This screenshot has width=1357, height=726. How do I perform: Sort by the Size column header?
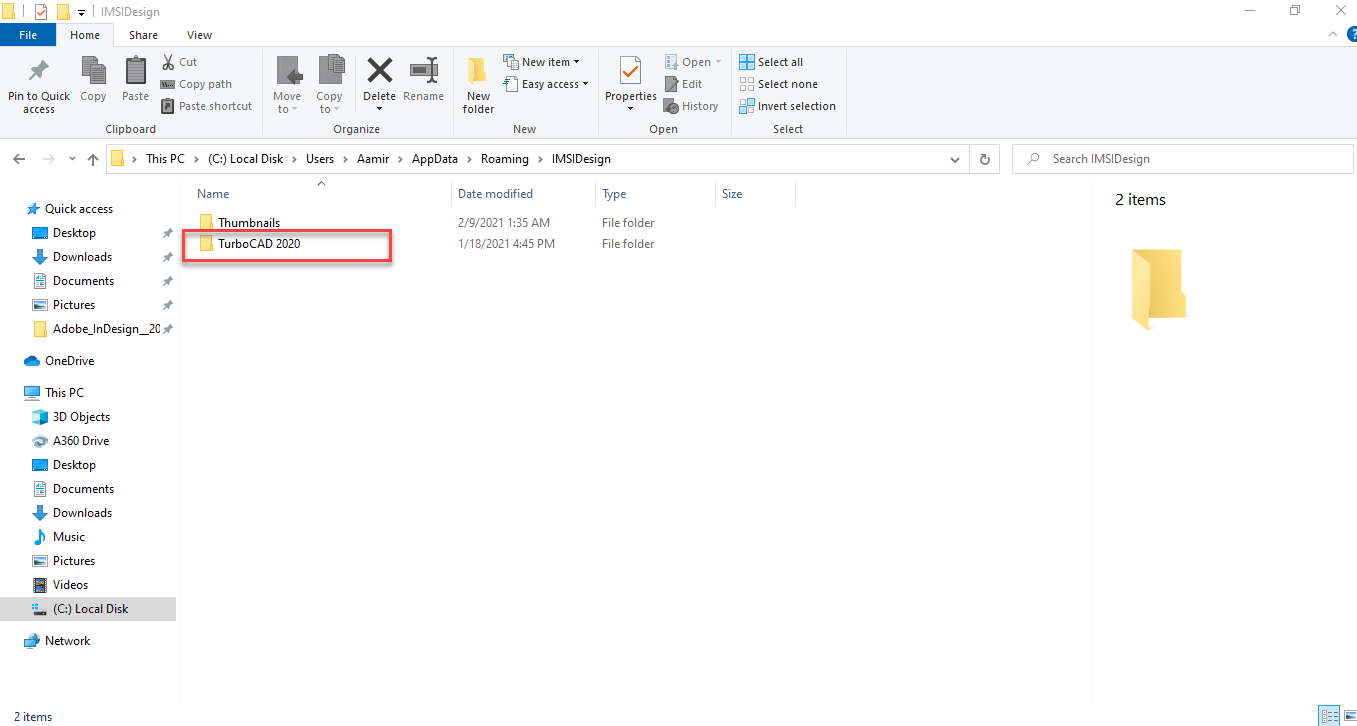[732, 194]
